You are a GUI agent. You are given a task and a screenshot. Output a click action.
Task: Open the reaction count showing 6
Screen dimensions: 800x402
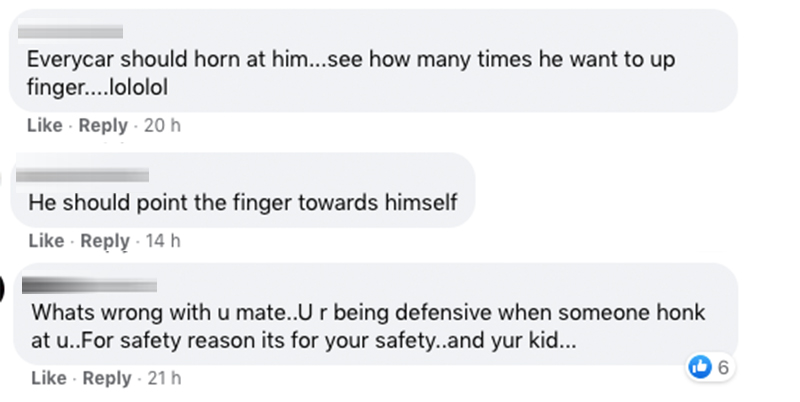pyautogui.click(x=723, y=367)
